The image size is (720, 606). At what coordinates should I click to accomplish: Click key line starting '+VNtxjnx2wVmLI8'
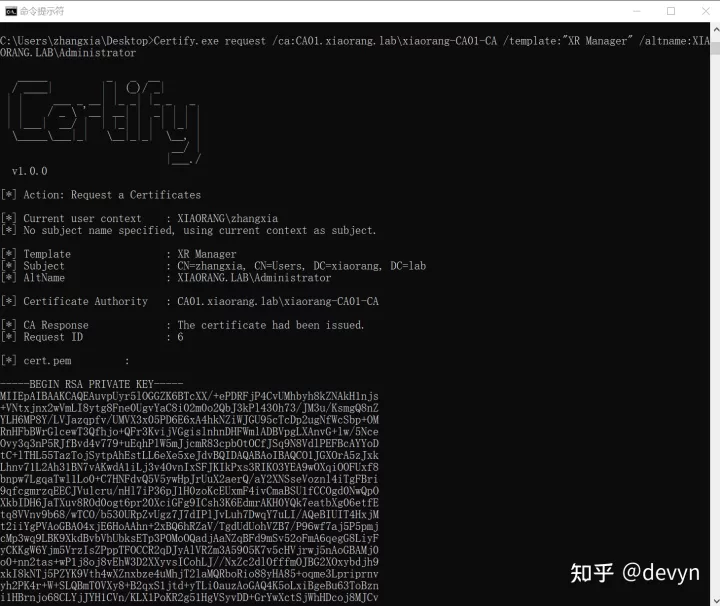(x=189, y=408)
